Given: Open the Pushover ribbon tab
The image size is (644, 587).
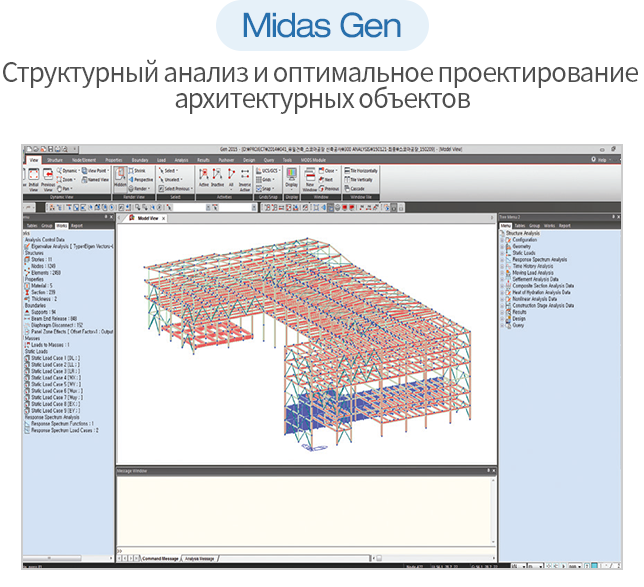Looking at the screenshot, I should pyautogui.click(x=226, y=160).
